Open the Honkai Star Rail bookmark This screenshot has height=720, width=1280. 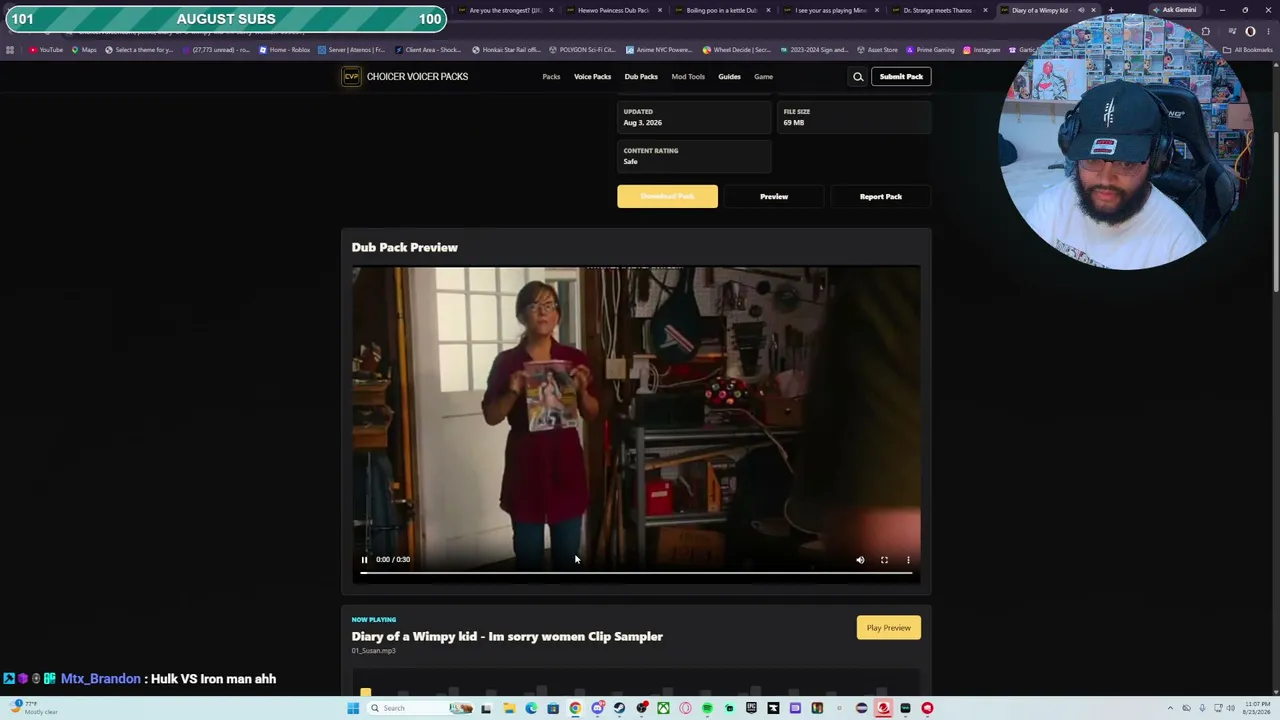pyautogui.click(x=506, y=50)
